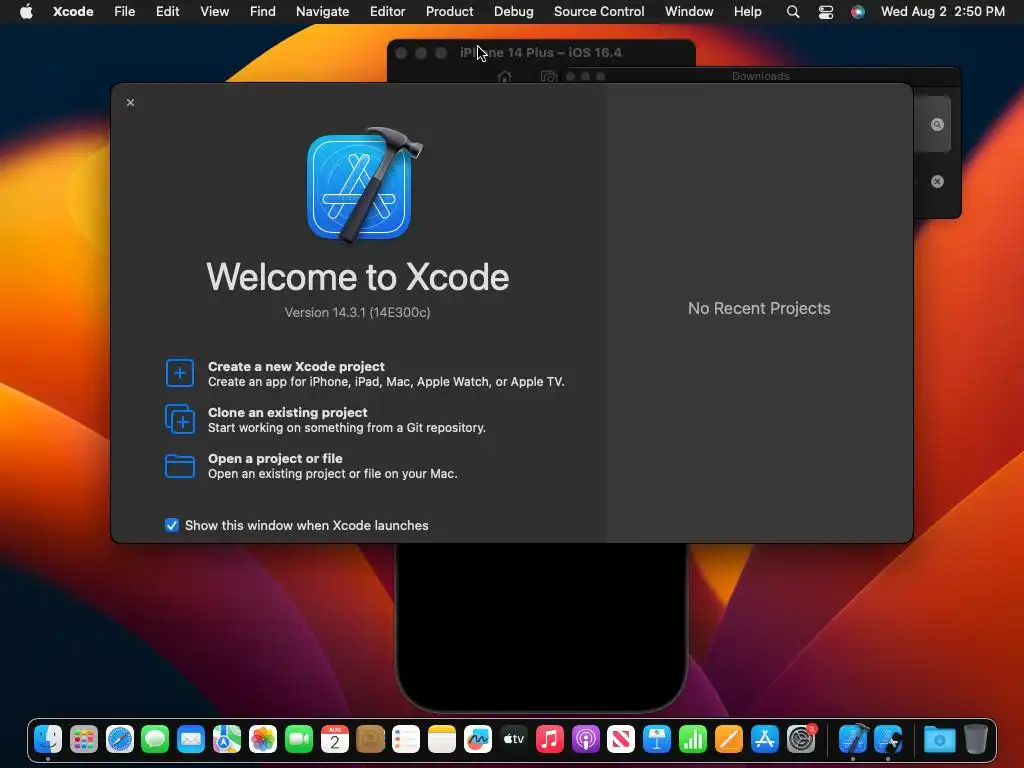Open the Help menu

tap(747, 12)
